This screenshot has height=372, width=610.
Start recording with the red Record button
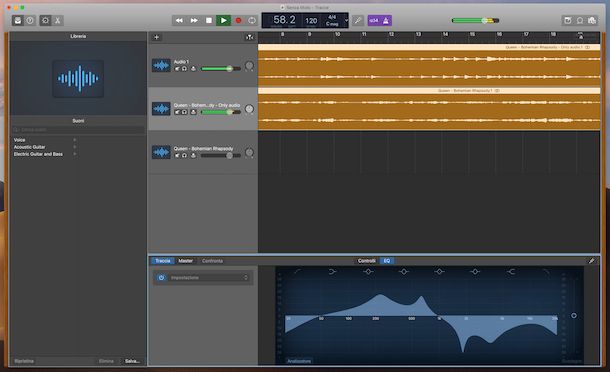coord(238,20)
